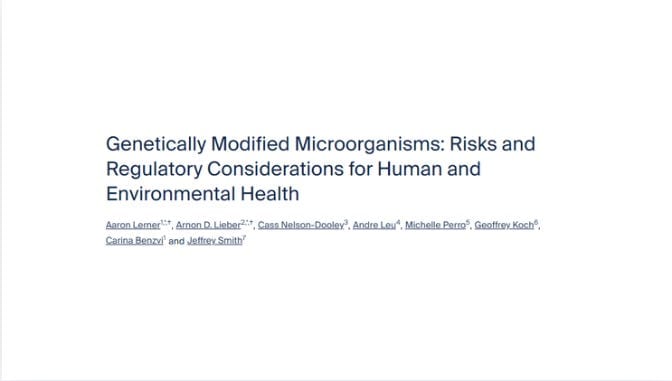Click the Geoffrey Koch author link
This screenshot has width=672, height=381.
(x=504, y=225)
